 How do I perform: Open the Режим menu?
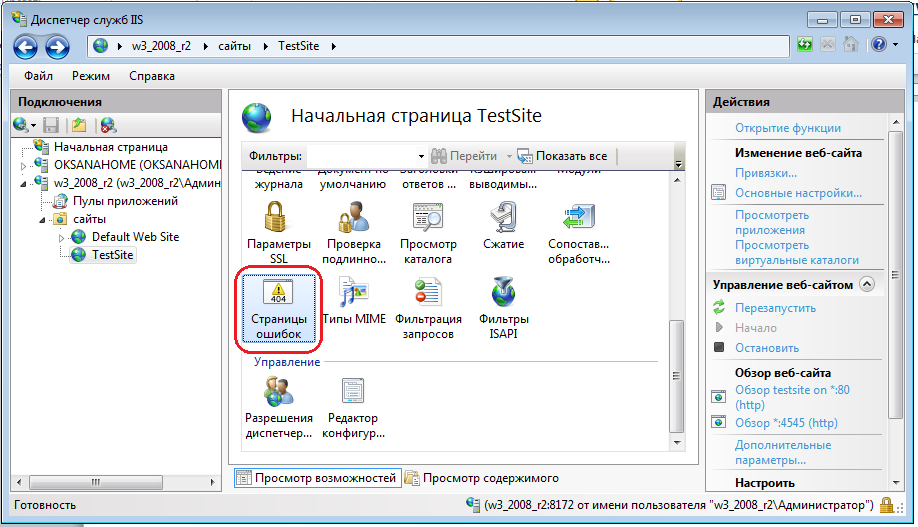click(x=91, y=76)
